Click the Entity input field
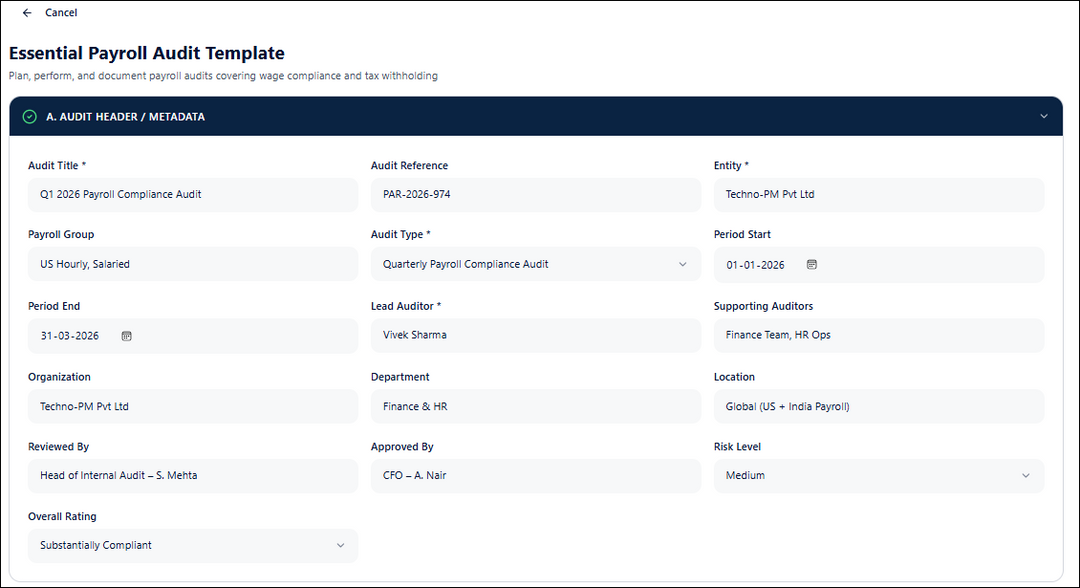The height and width of the screenshot is (588, 1080). pos(879,195)
